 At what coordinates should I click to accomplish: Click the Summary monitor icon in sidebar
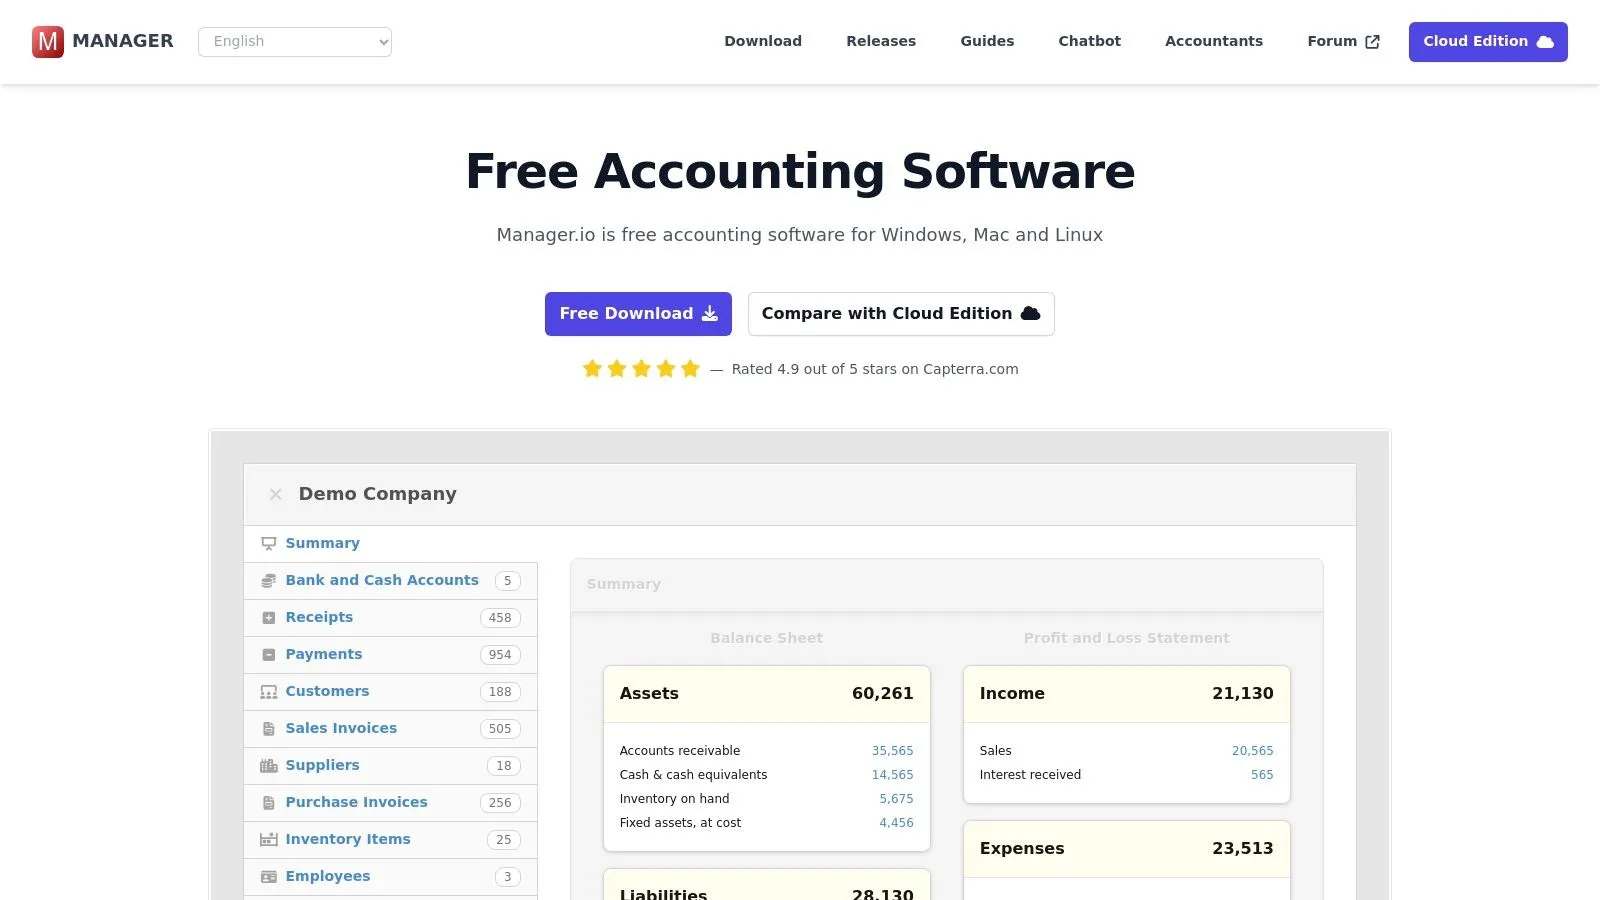(268, 544)
